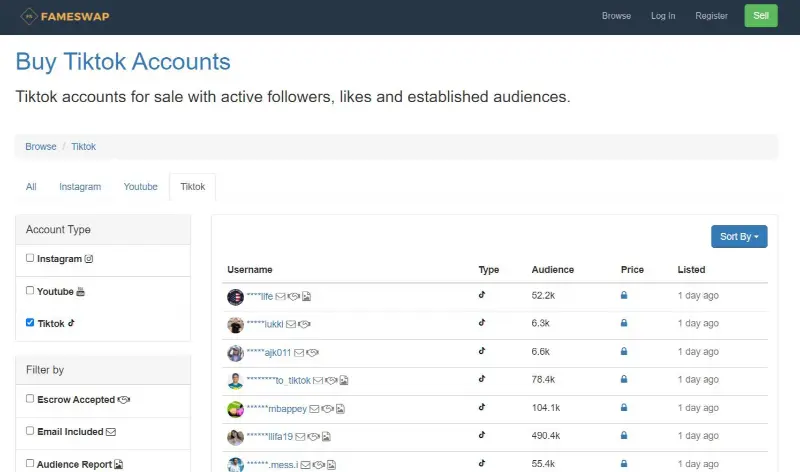Uncheck the Tiktok account type checkbox
Image resolution: width=800 pixels, height=472 pixels.
30,323
